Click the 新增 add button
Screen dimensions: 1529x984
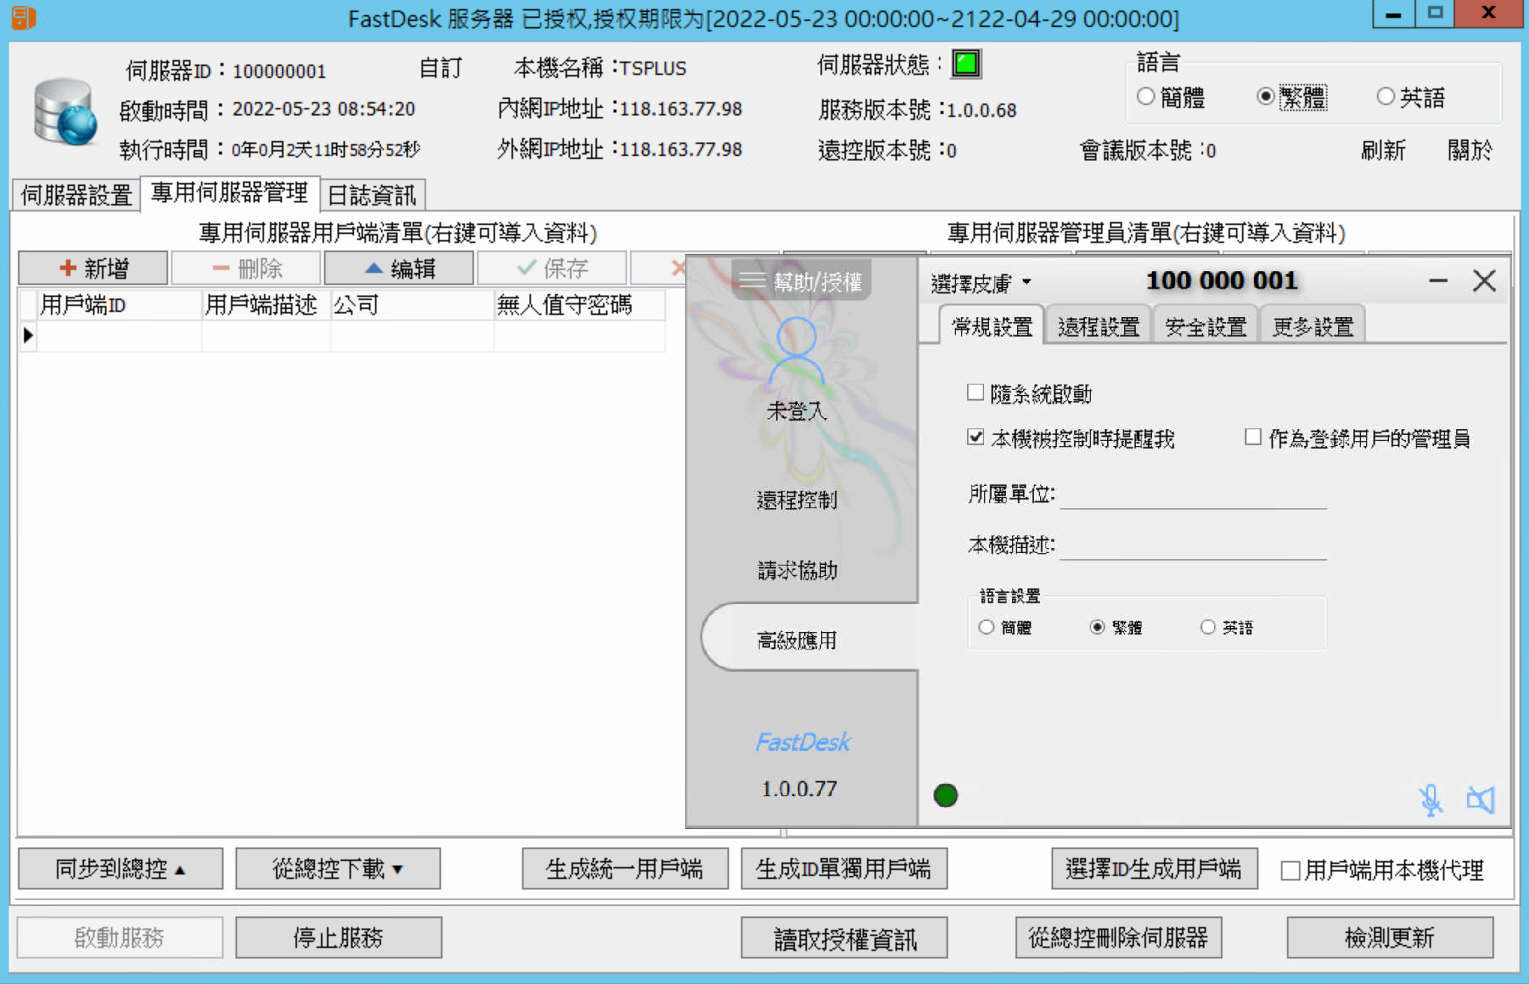pos(93,268)
